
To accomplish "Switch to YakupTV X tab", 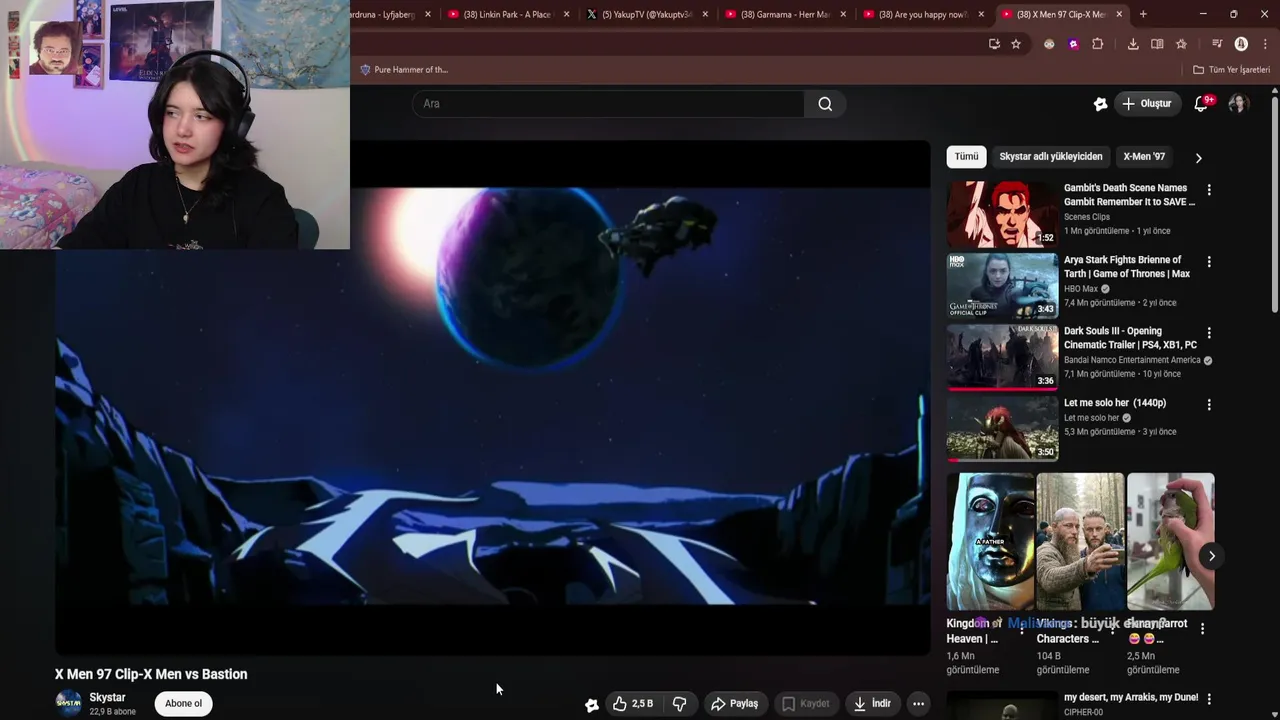I will [x=647, y=14].
